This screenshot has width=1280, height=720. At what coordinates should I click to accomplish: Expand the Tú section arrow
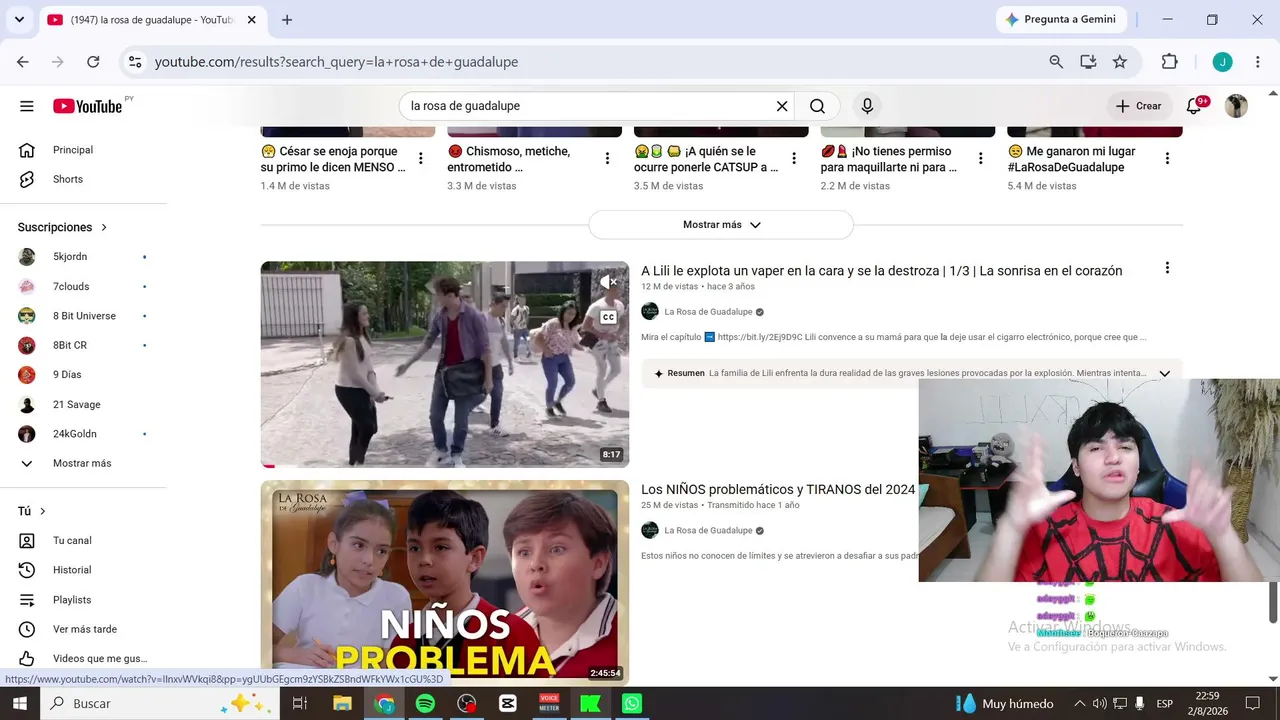(42, 511)
